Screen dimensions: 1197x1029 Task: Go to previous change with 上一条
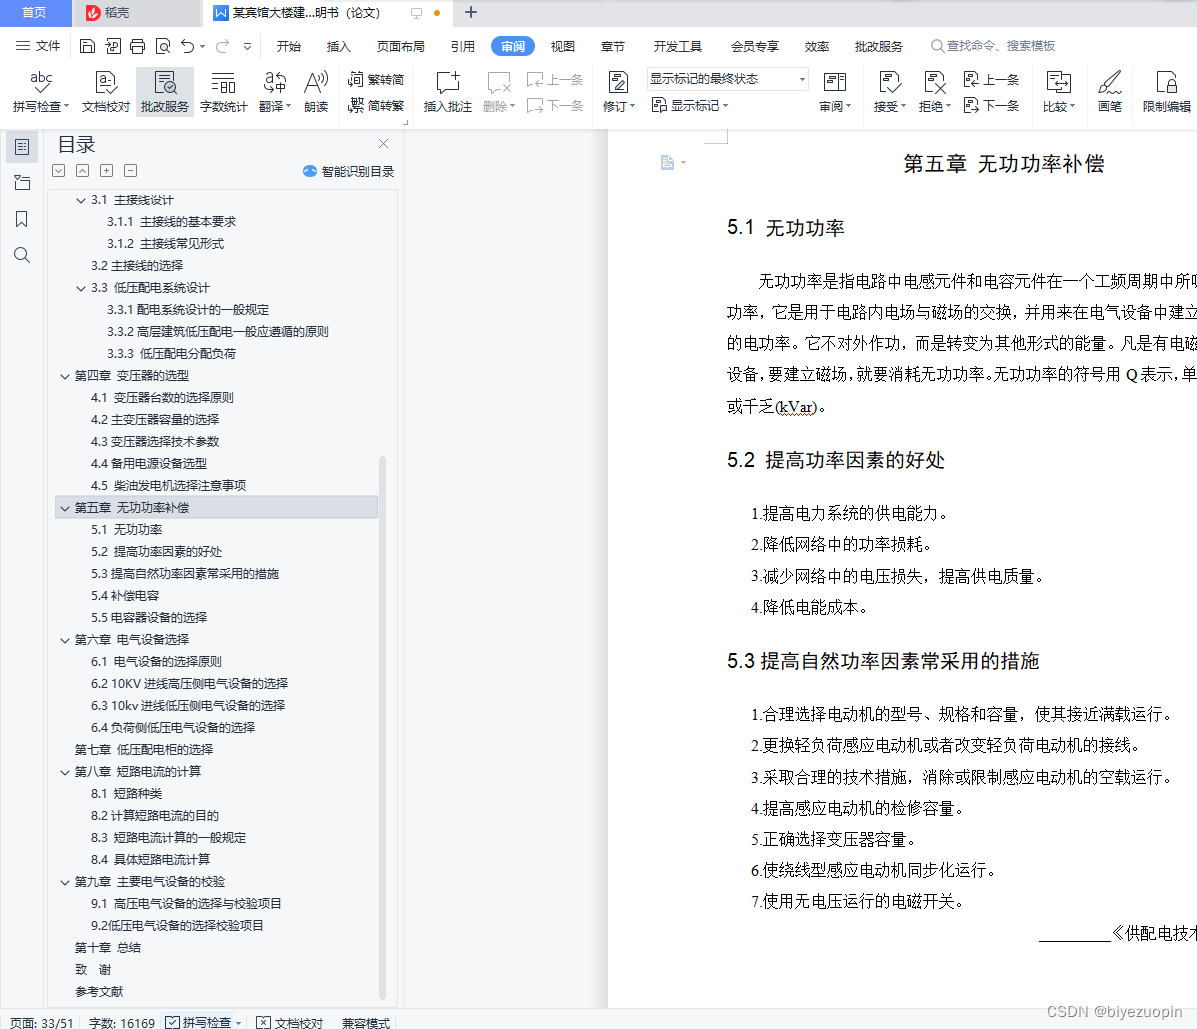coord(992,79)
